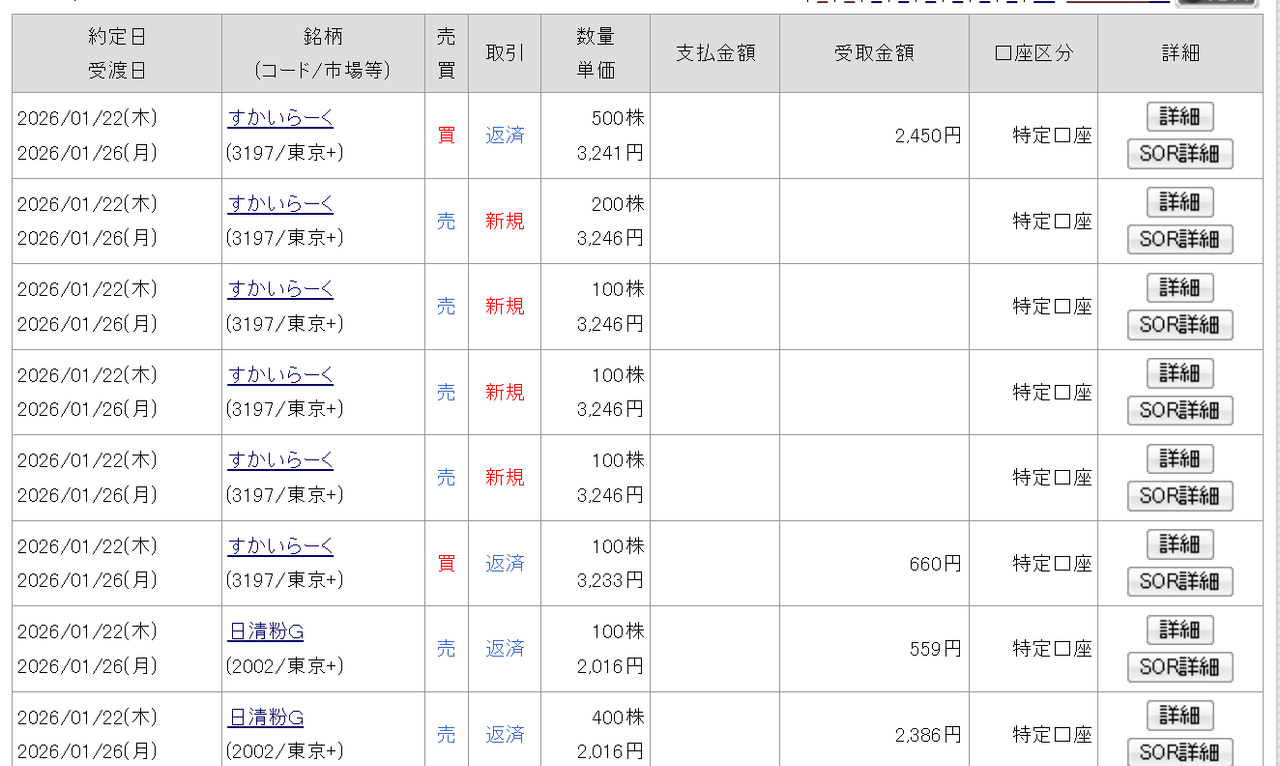This screenshot has height=766, width=1280.
Task: View 詳細 for the 200株 新規 sell order
Action: pos(1179,202)
